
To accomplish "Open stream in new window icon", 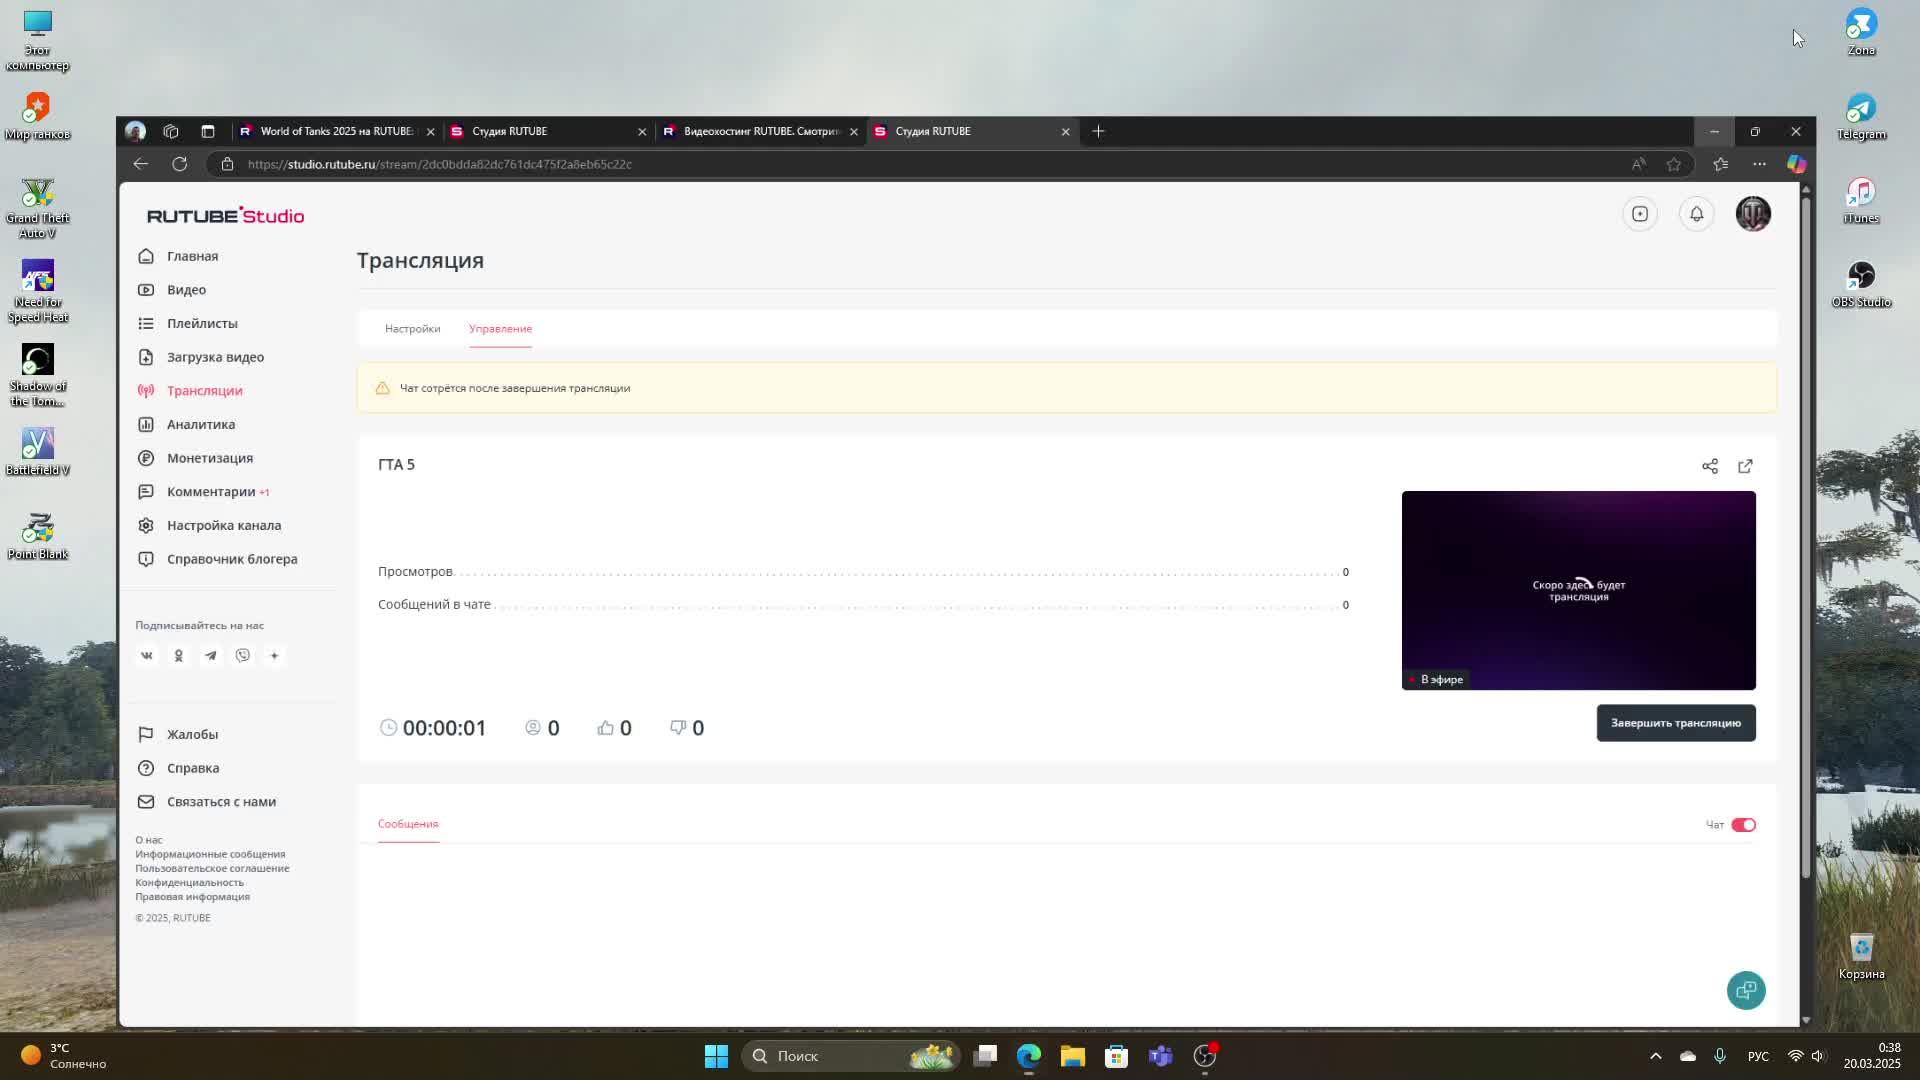I will tap(1745, 466).
